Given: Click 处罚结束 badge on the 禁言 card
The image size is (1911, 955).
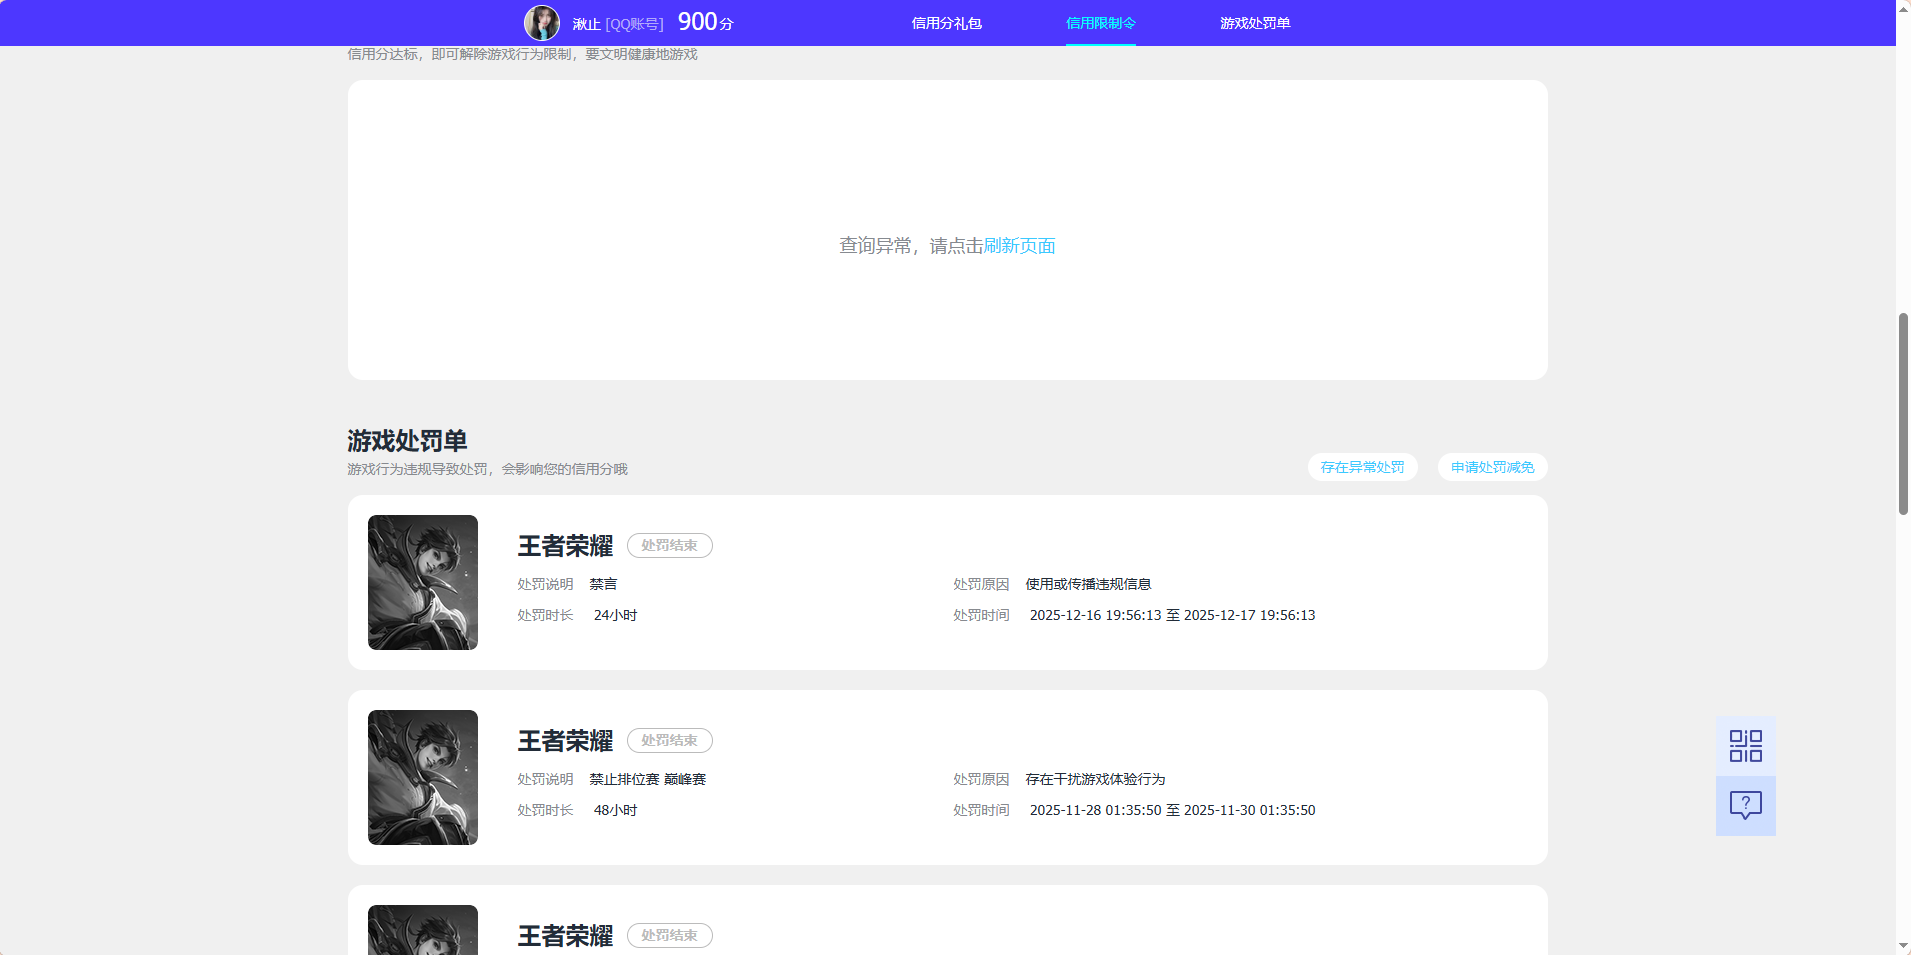Looking at the screenshot, I should point(669,546).
